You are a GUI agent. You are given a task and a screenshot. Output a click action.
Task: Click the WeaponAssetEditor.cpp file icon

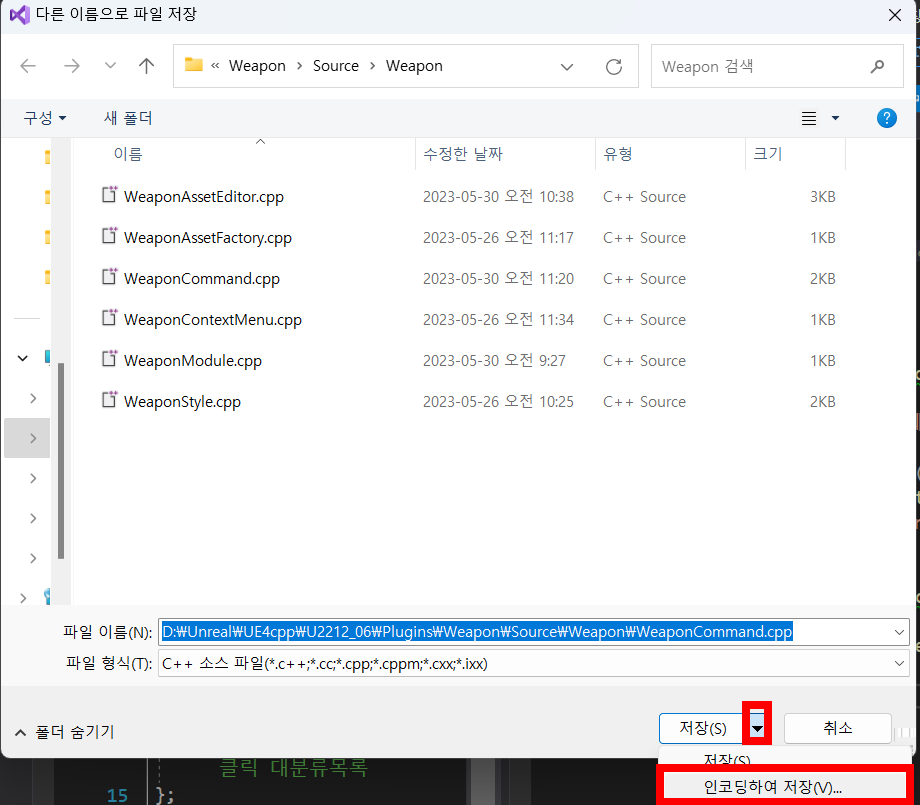coord(110,195)
